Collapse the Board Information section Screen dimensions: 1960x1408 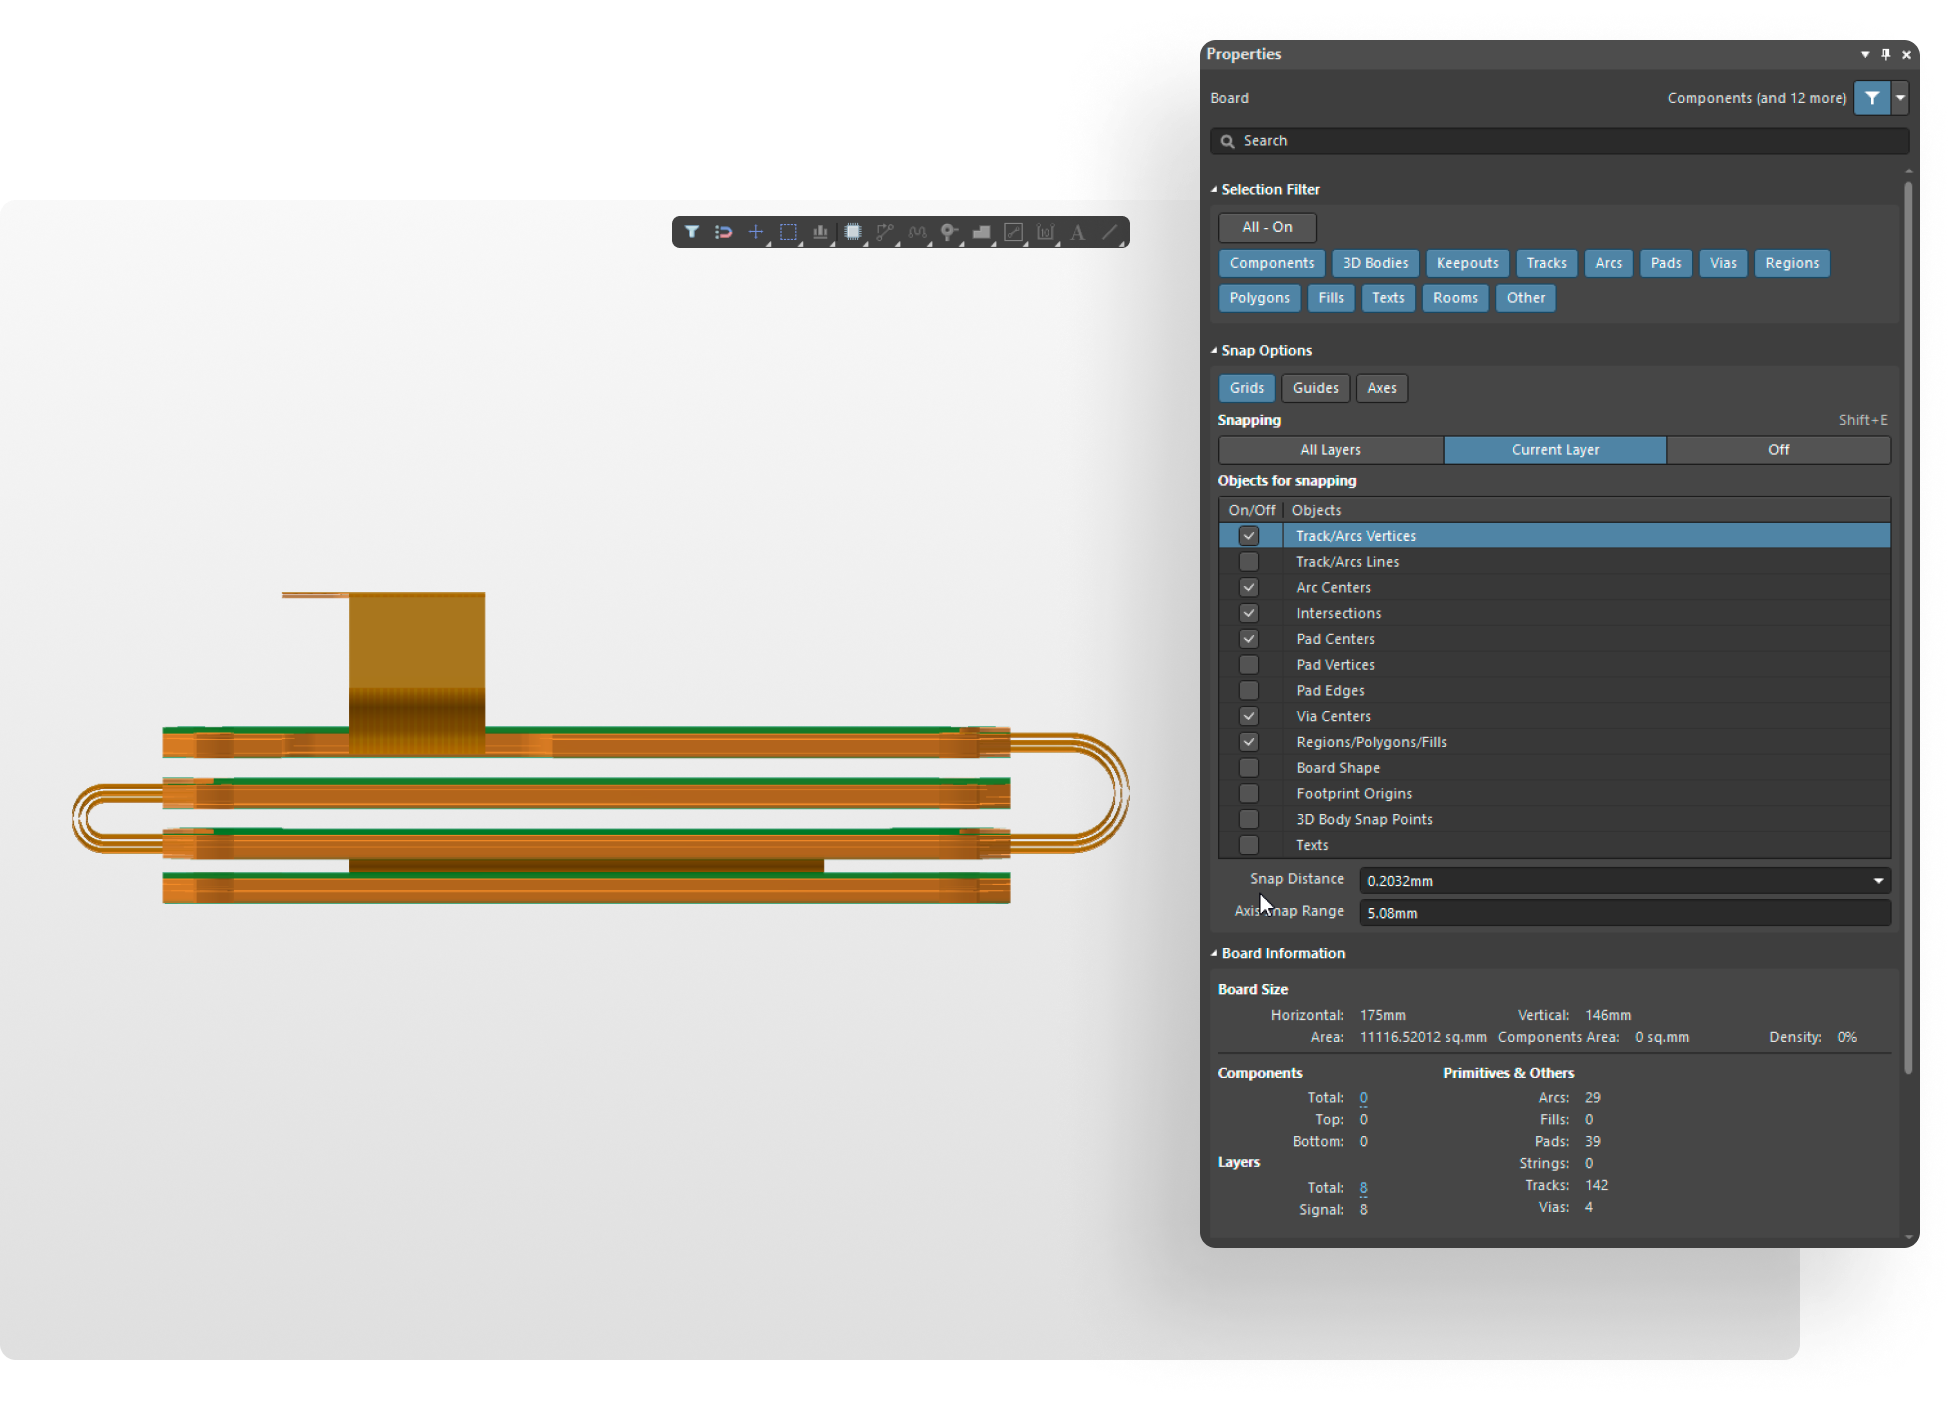tap(1214, 953)
